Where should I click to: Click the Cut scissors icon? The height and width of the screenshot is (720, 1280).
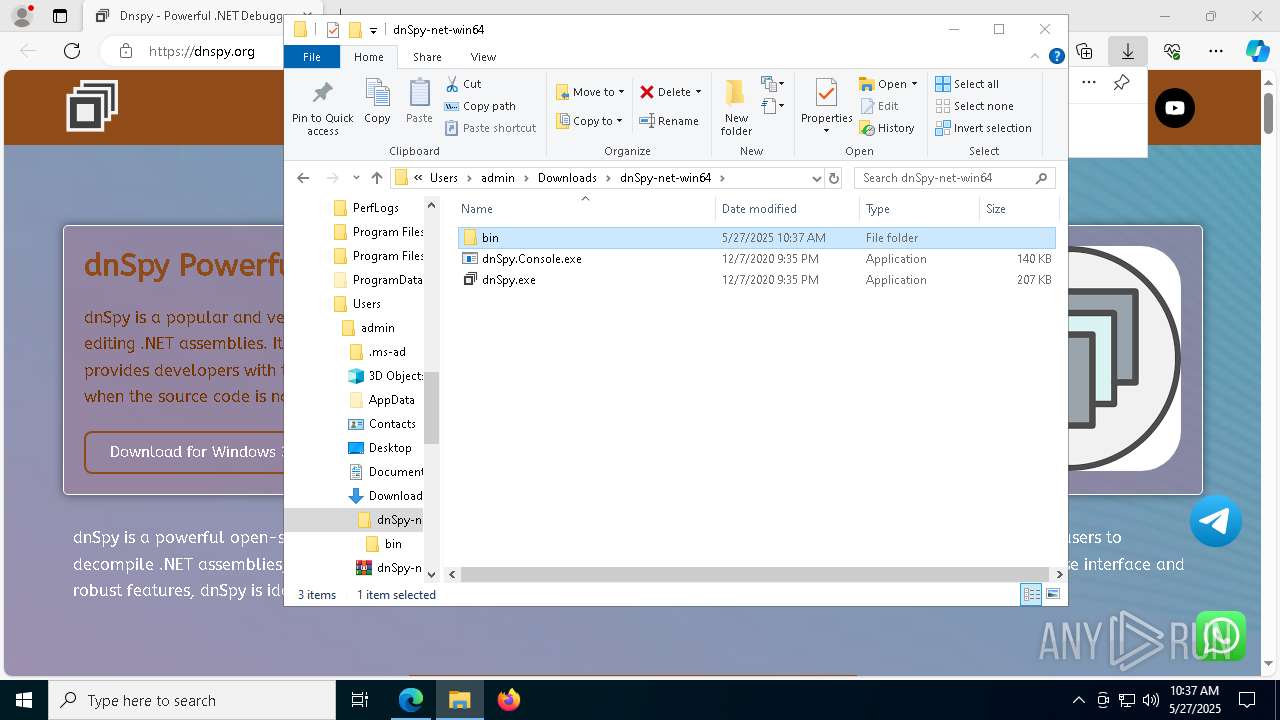452,84
